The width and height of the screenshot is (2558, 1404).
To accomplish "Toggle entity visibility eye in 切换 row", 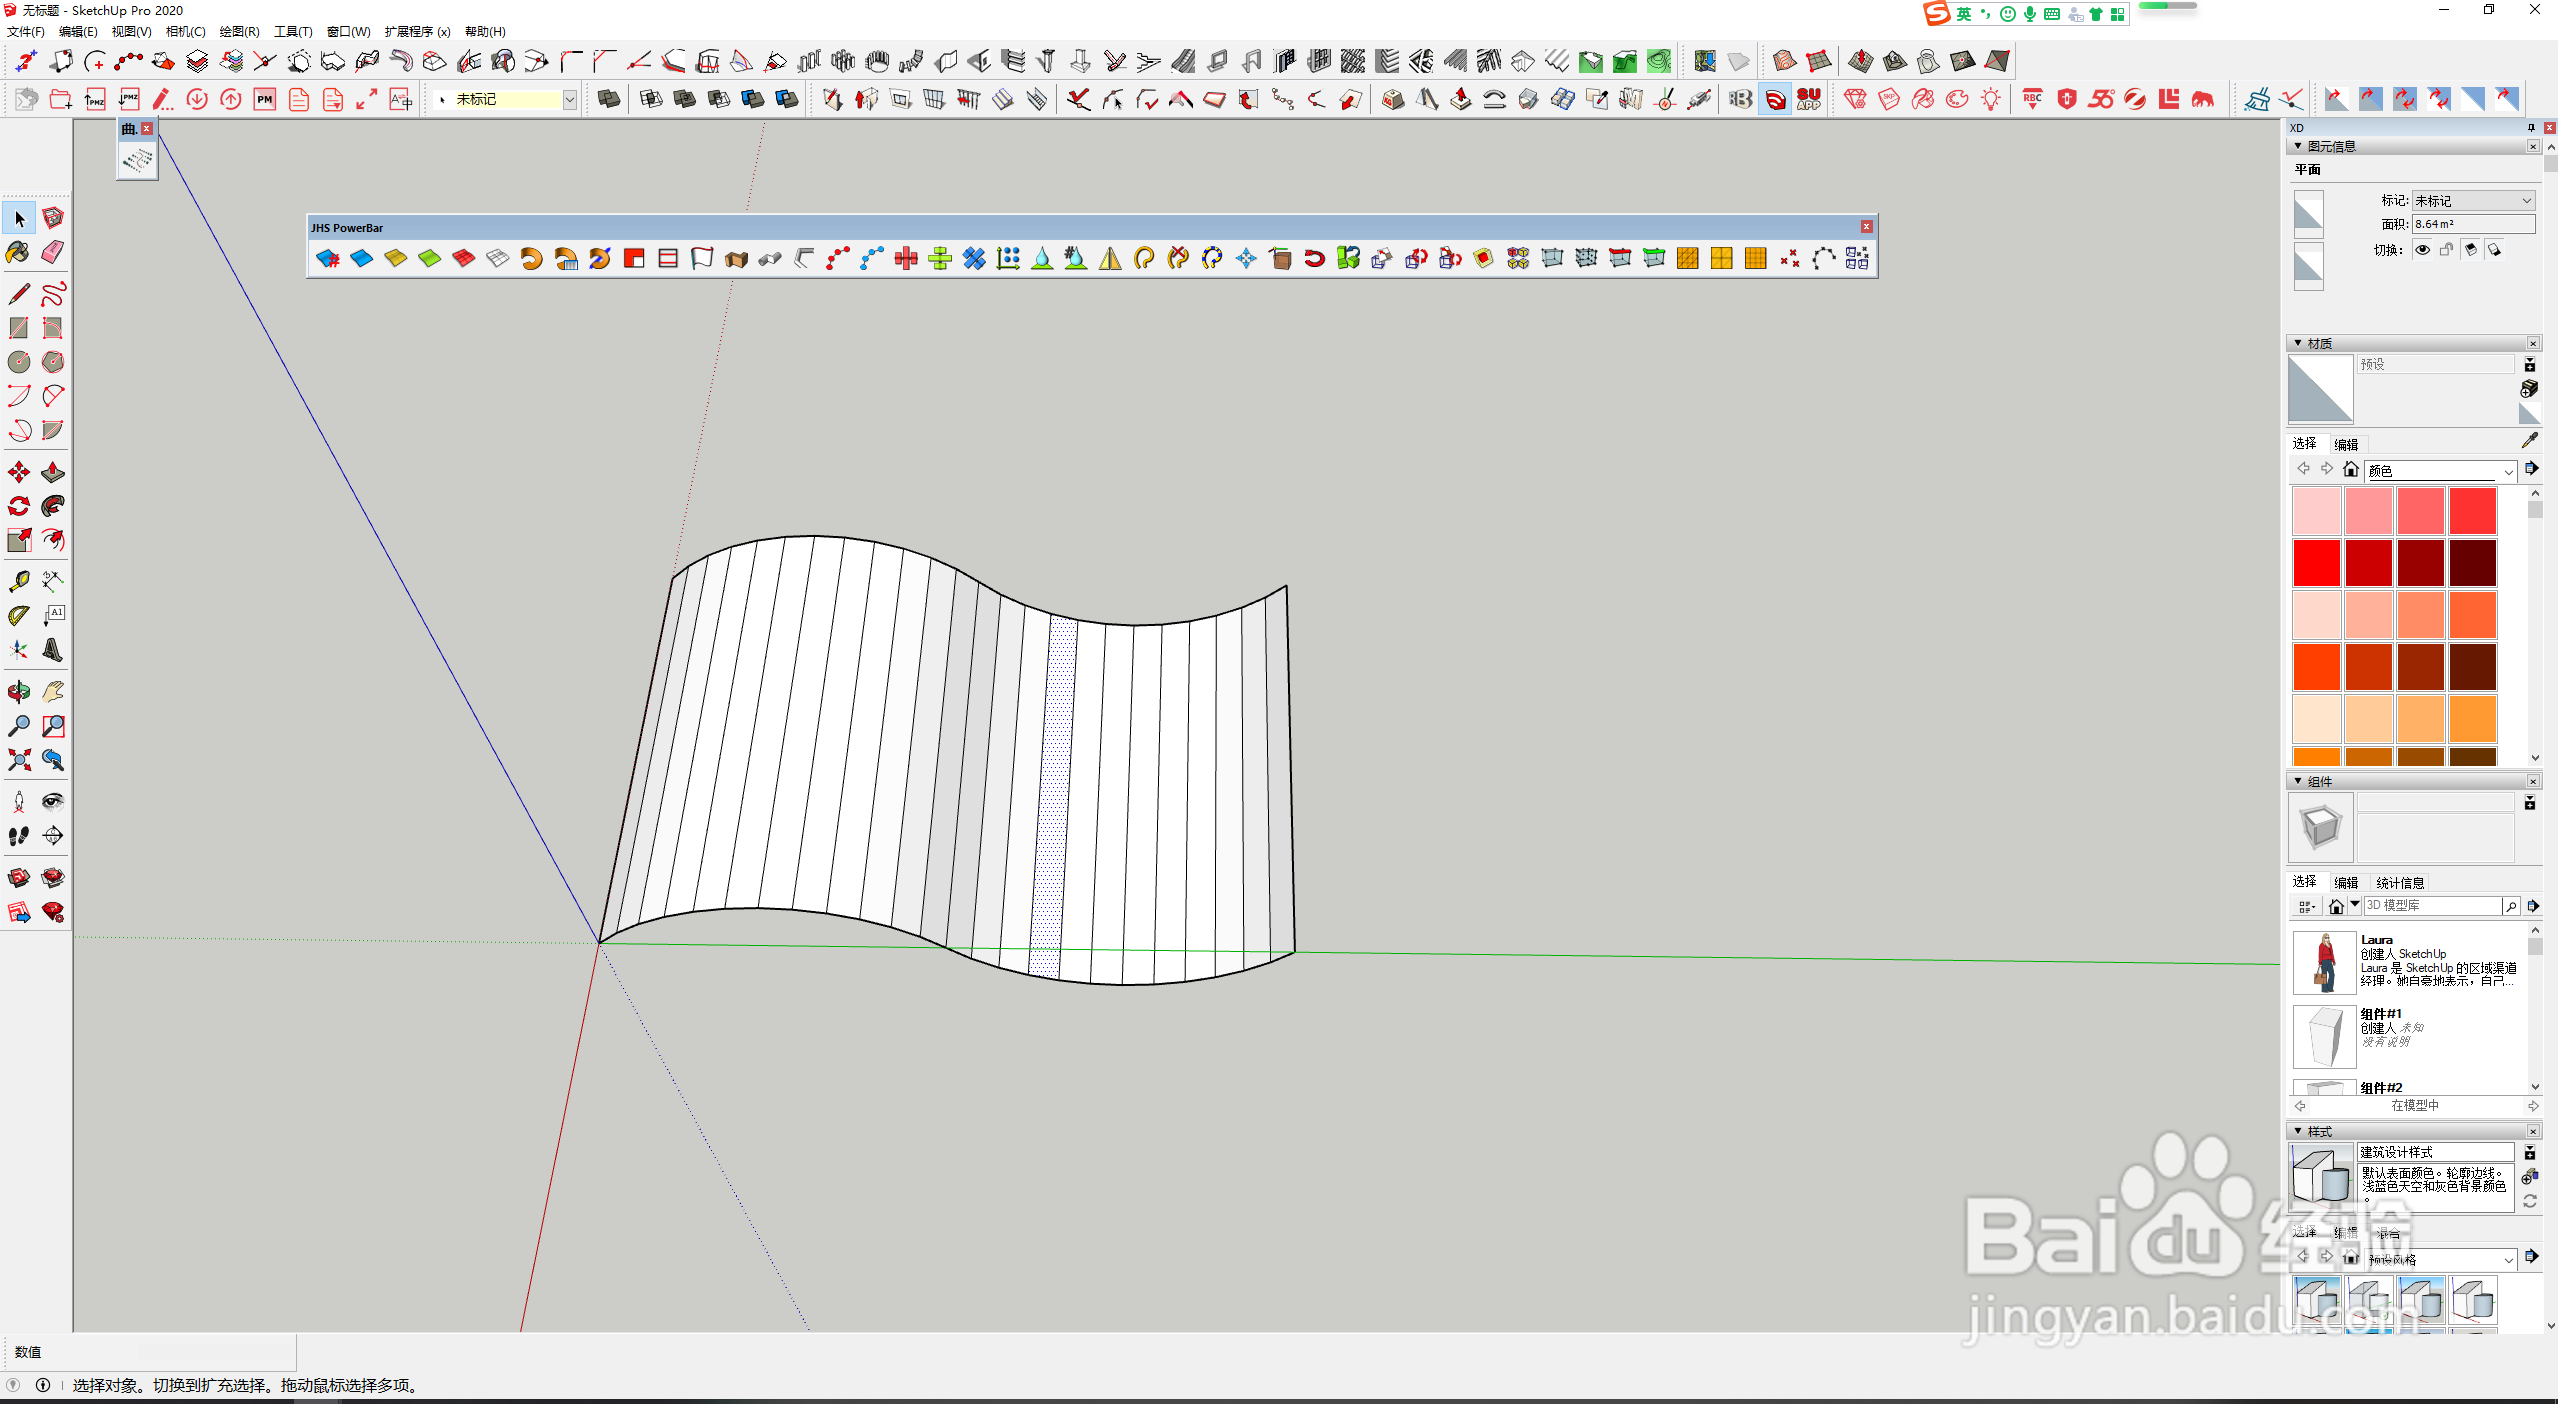I will (x=2422, y=250).
